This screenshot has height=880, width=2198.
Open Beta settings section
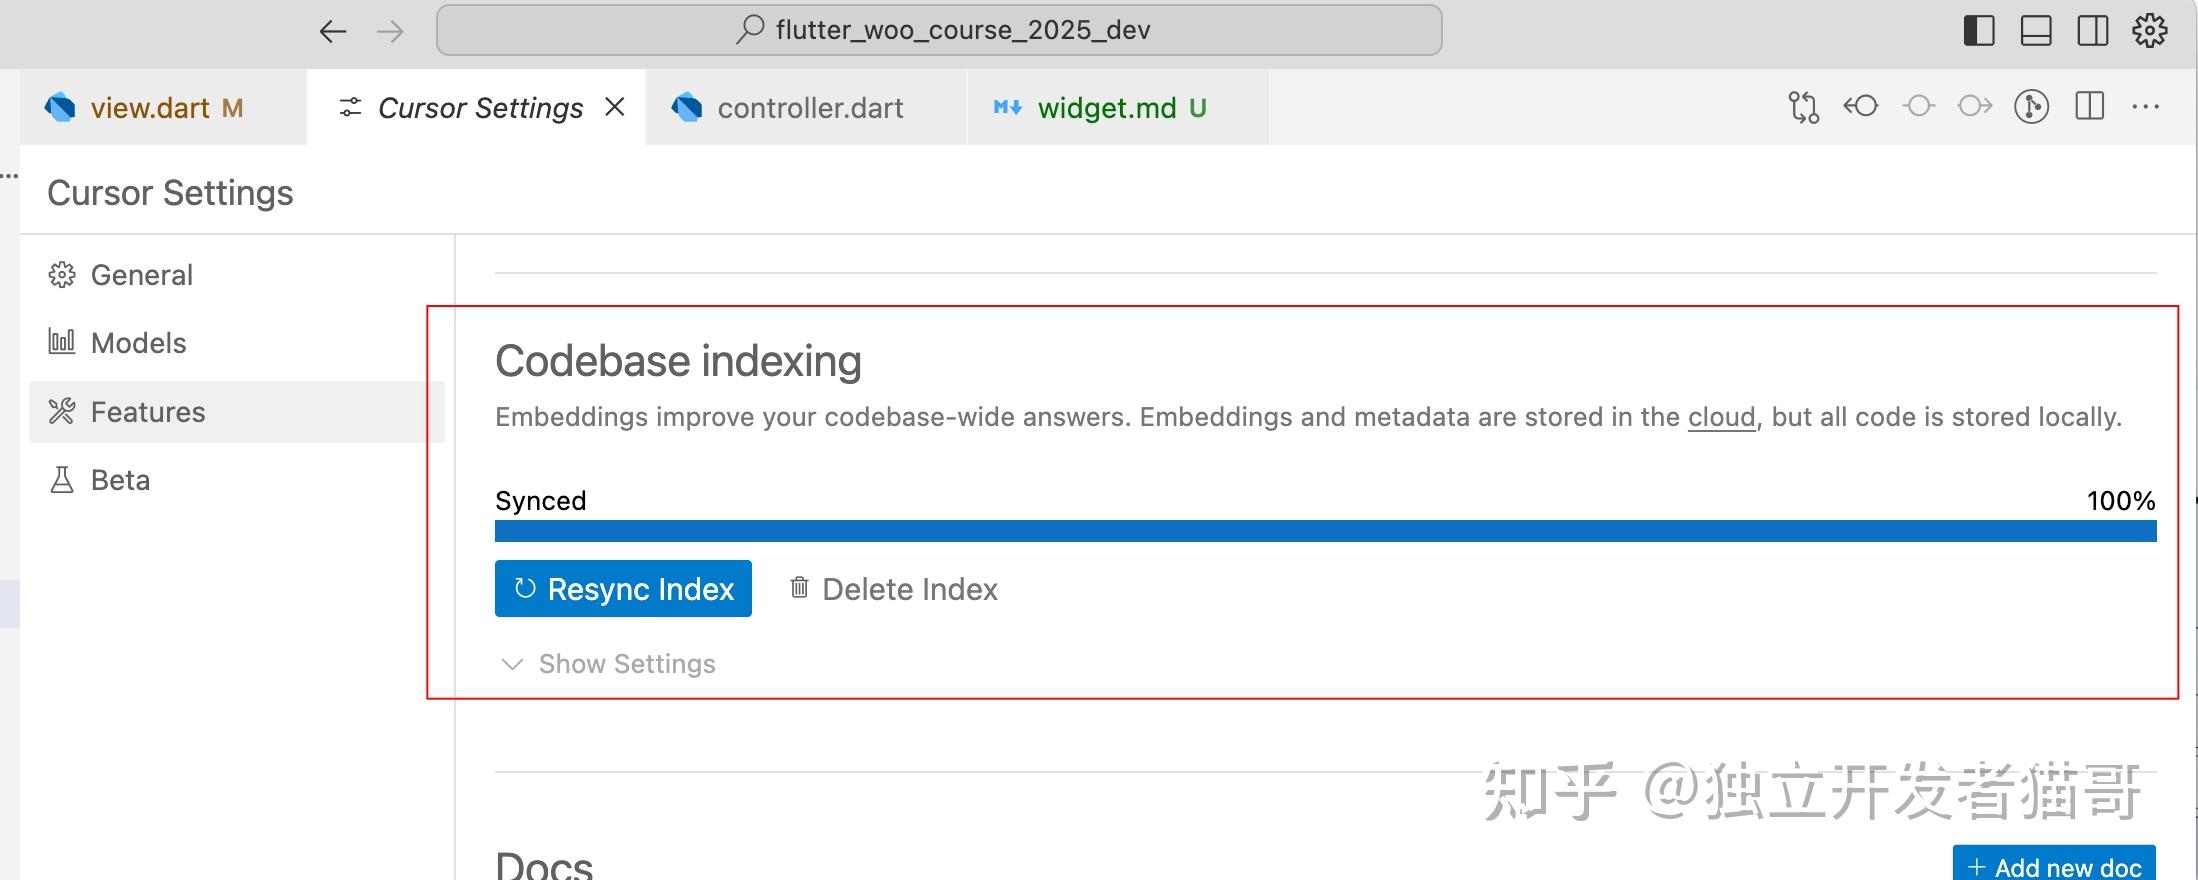click(x=237, y=480)
